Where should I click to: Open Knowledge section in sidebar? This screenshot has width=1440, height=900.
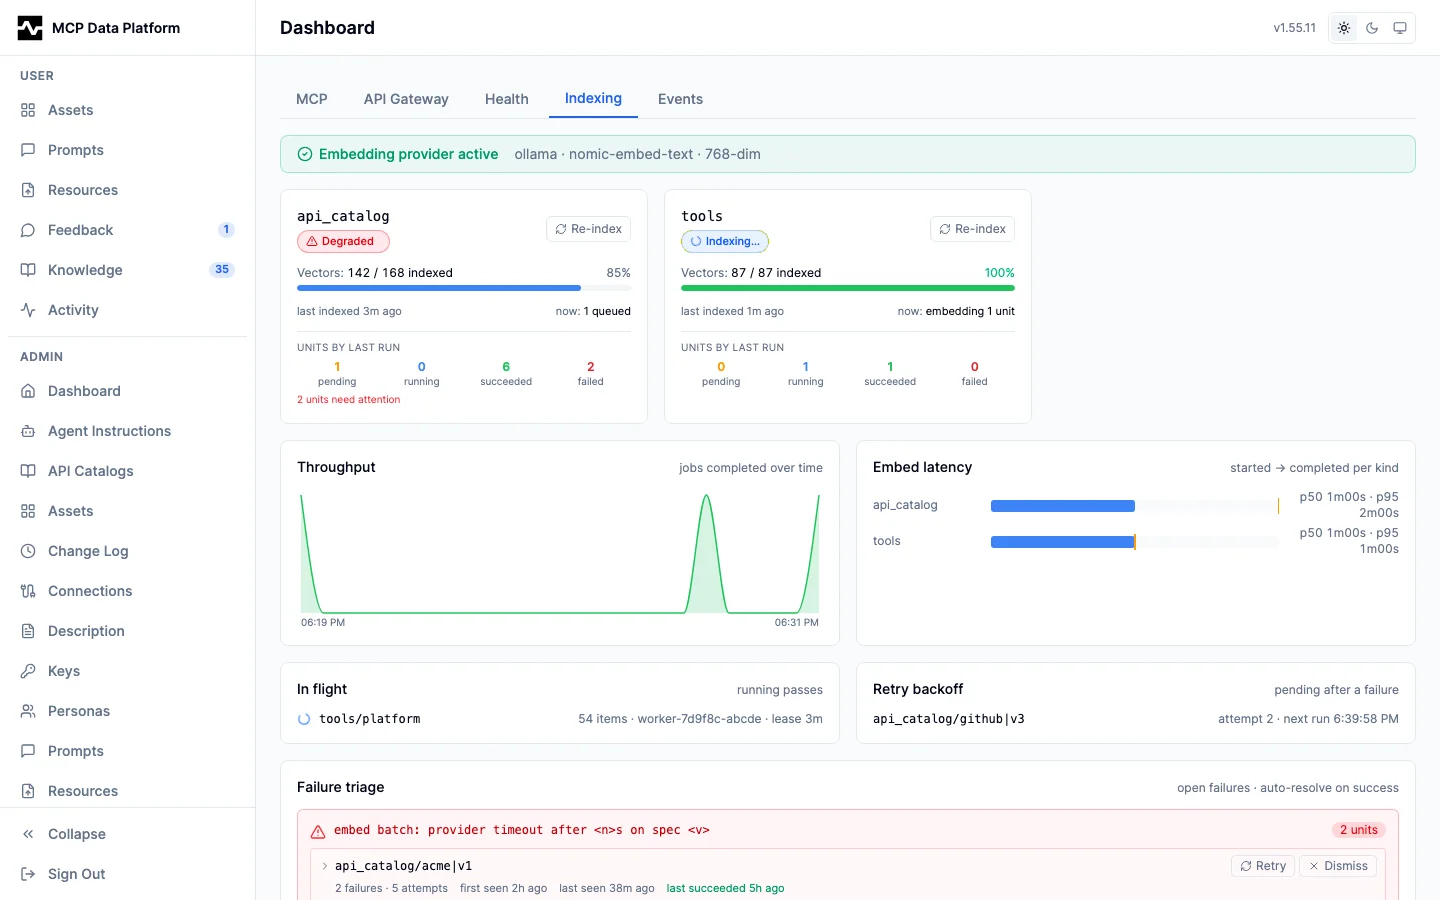coord(127,270)
